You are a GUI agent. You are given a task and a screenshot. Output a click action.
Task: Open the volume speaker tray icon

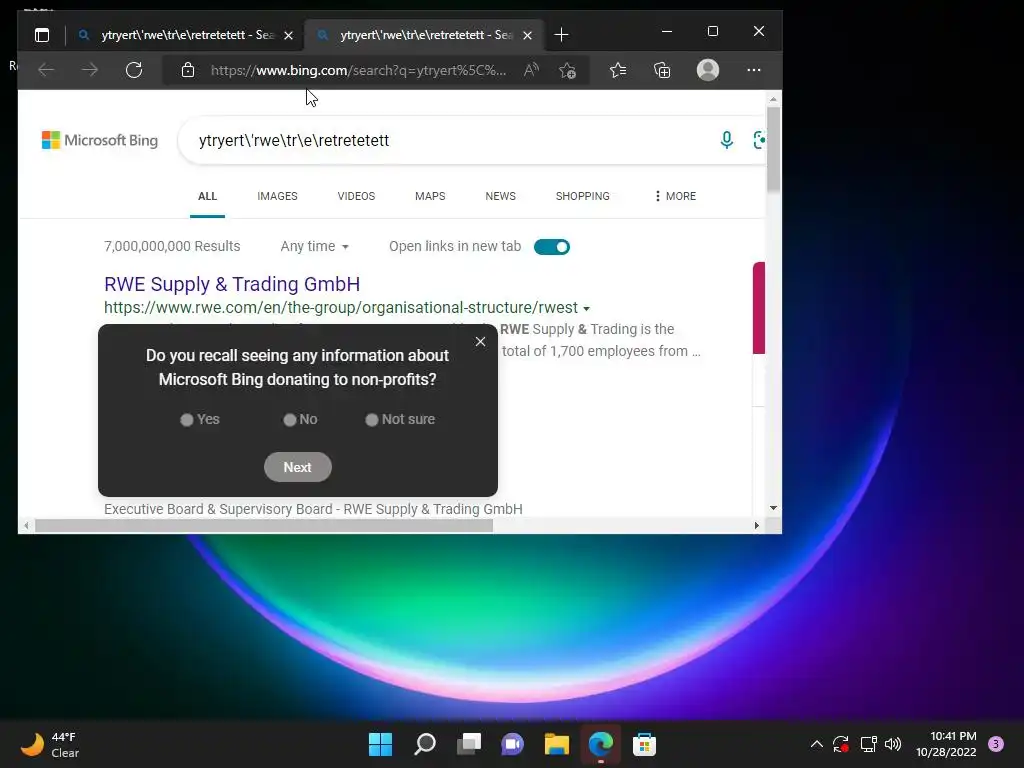893,744
